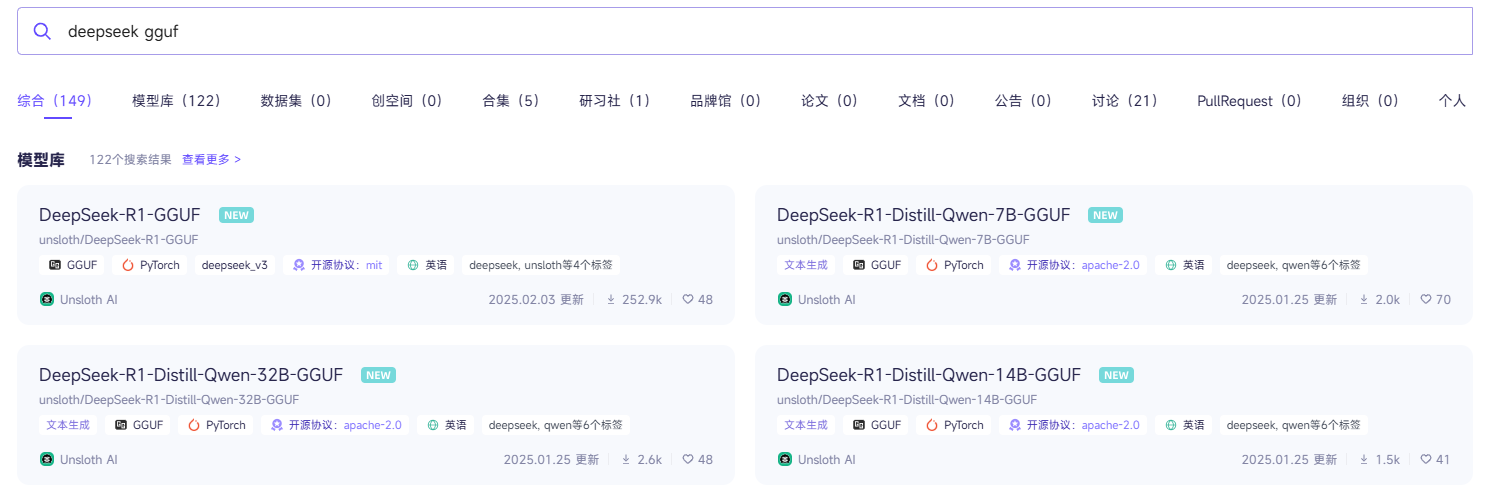Switch to the 组织 (0) tab
This screenshot has width=1495, height=497.
click(x=1371, y=101)
